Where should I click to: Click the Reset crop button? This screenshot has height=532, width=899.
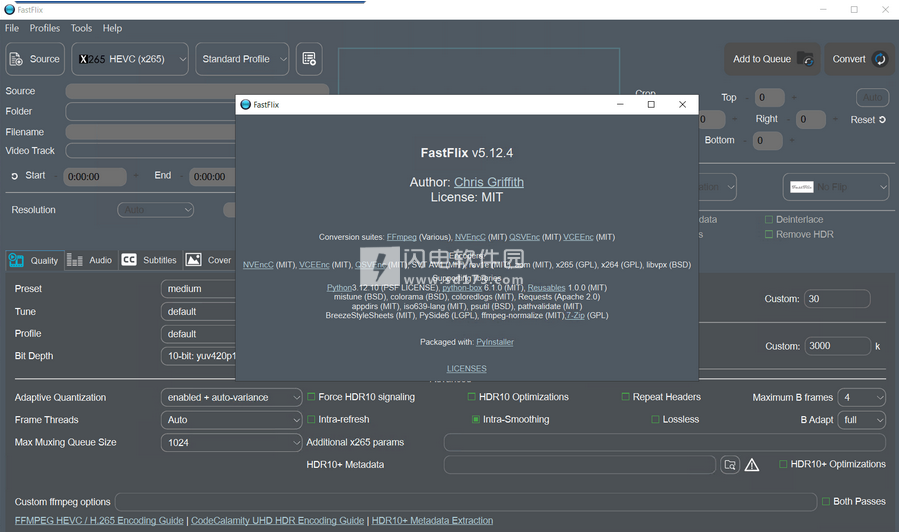coord(868,120)
